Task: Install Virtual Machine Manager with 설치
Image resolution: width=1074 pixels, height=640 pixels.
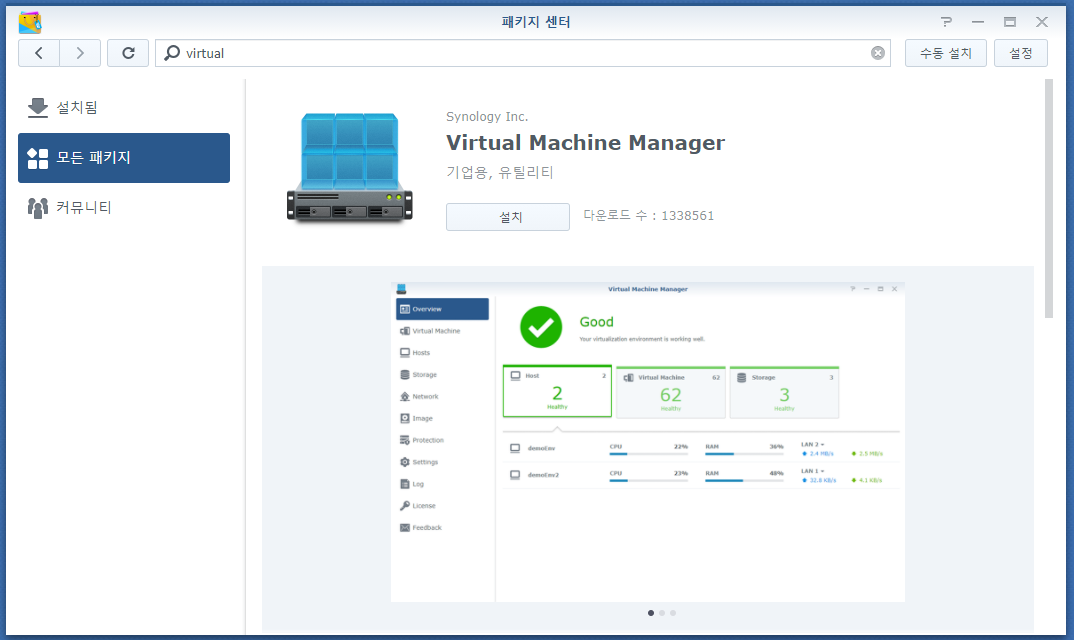Action: pos(508,217)
